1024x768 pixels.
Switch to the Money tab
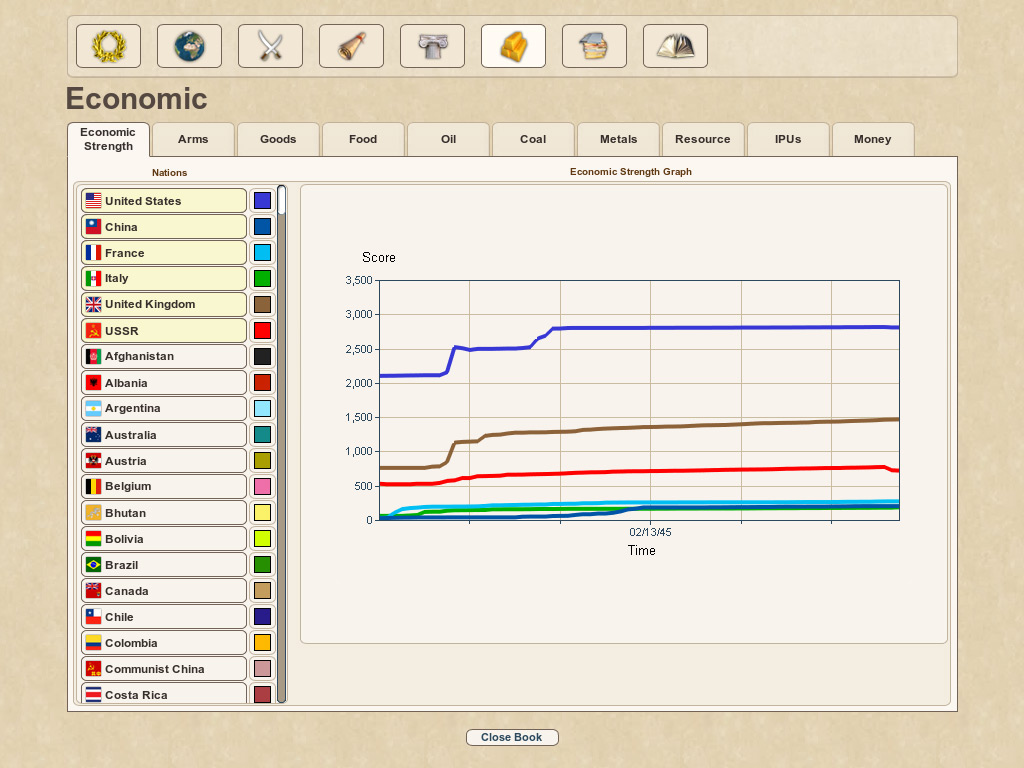[872, 140]
